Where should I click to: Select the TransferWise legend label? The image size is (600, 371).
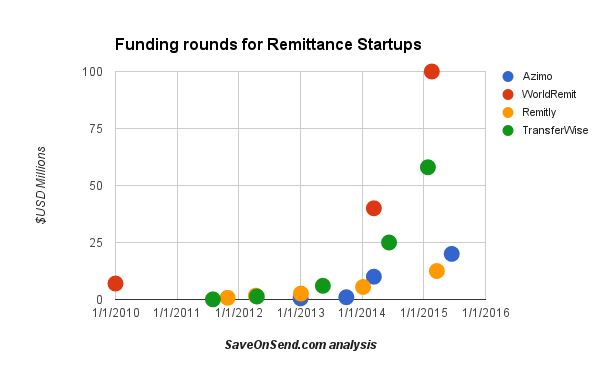click(x=555, y=130)
